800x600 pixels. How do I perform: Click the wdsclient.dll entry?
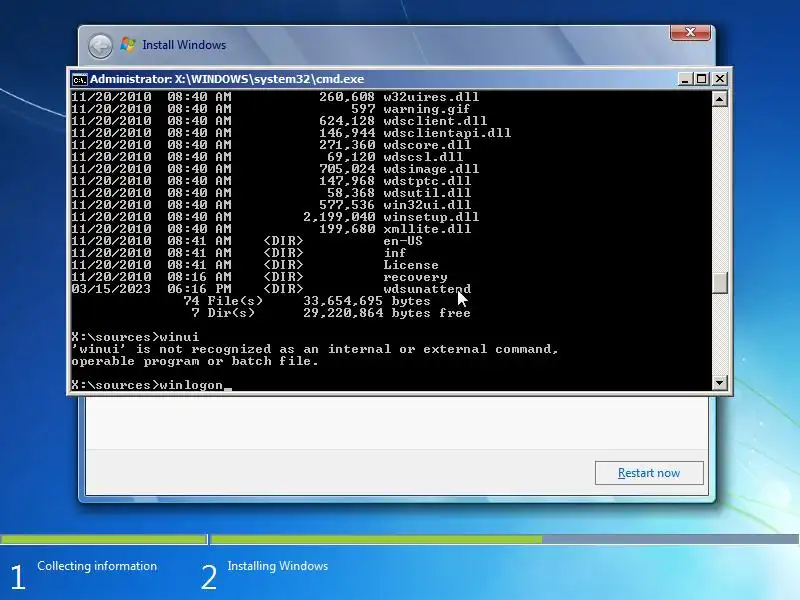435,121
